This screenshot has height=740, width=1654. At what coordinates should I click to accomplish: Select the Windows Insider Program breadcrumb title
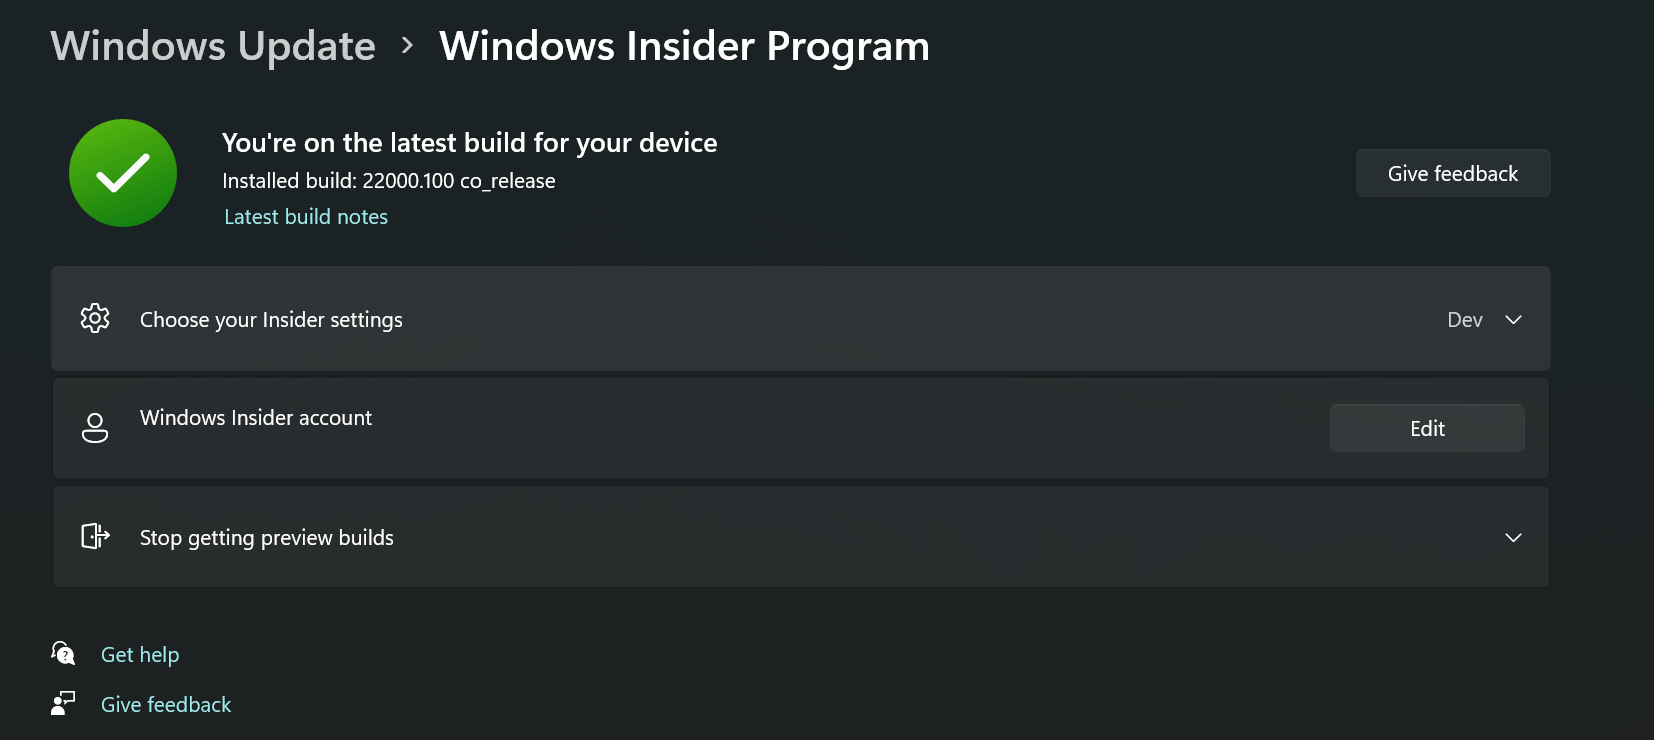[684, 46]
